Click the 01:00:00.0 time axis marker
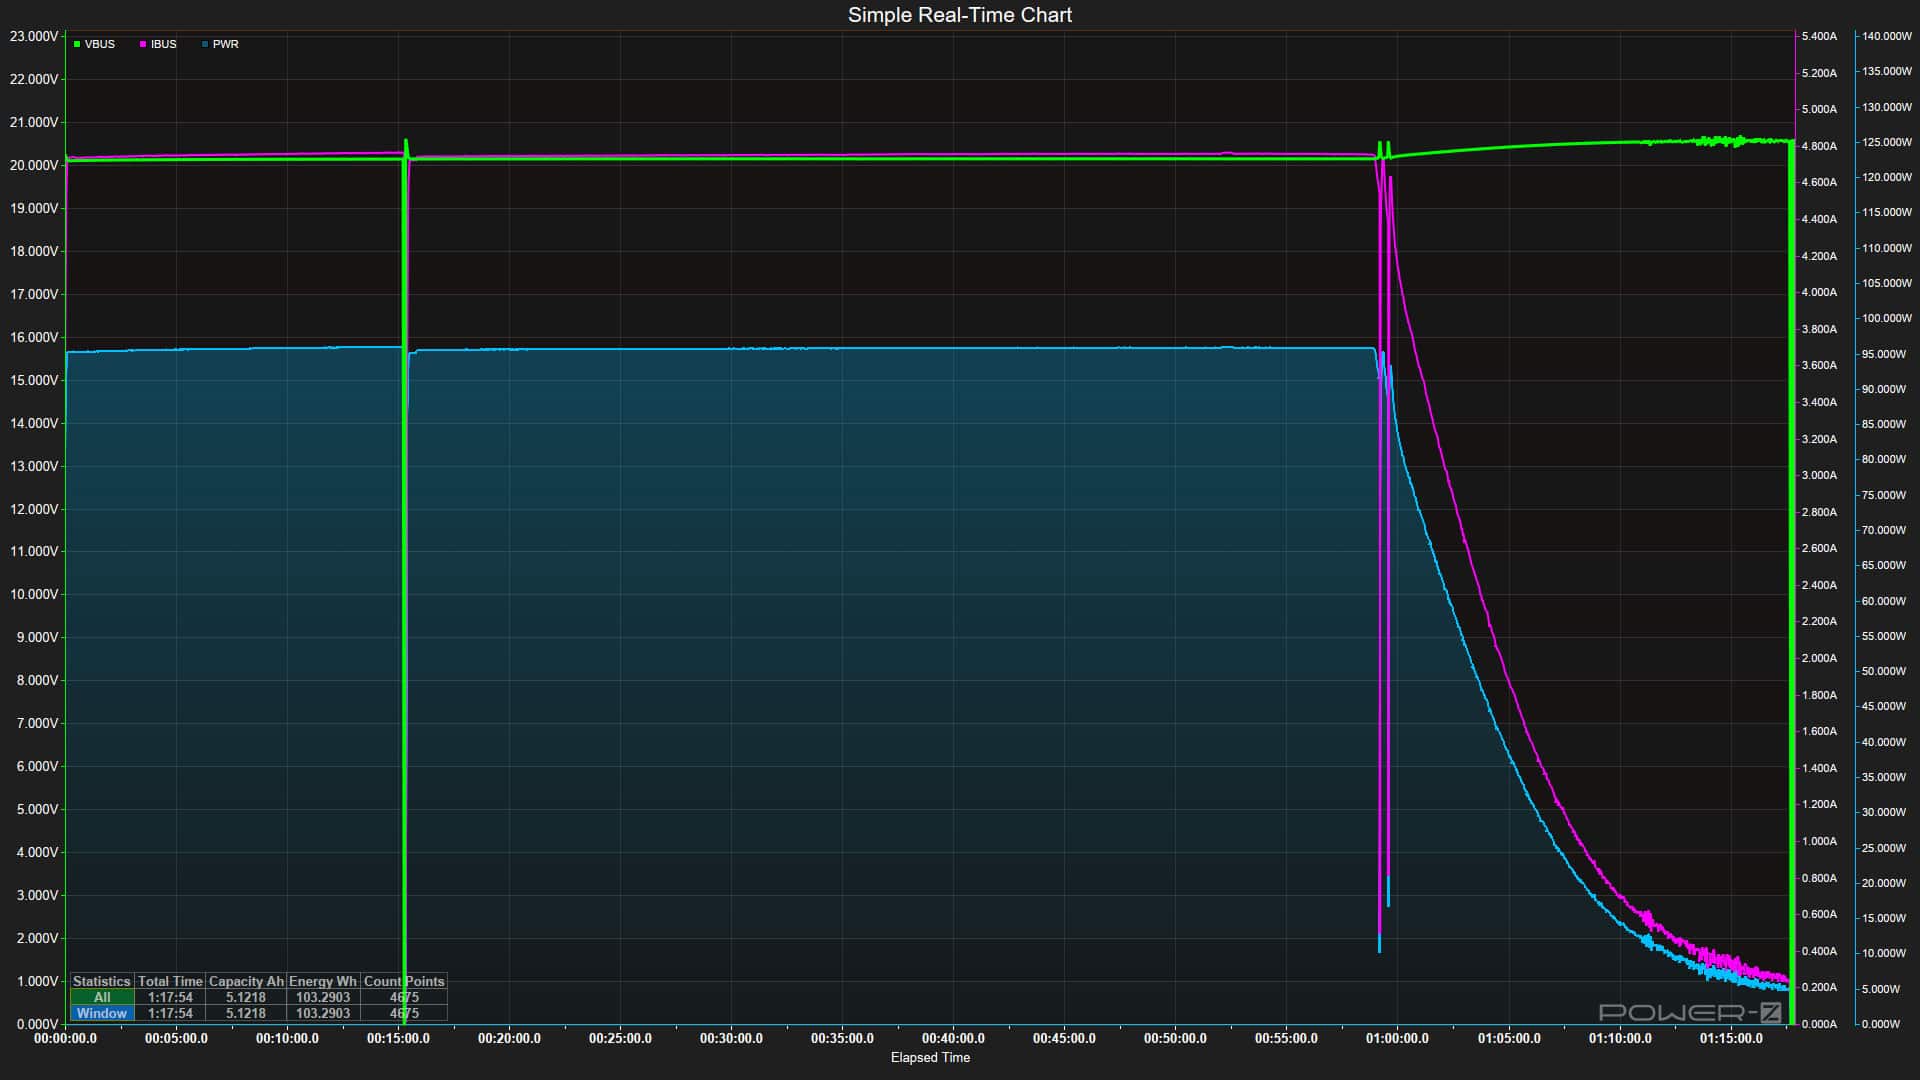This screenshot has height=1080, width=1920. click(x=1397, y=1038)
